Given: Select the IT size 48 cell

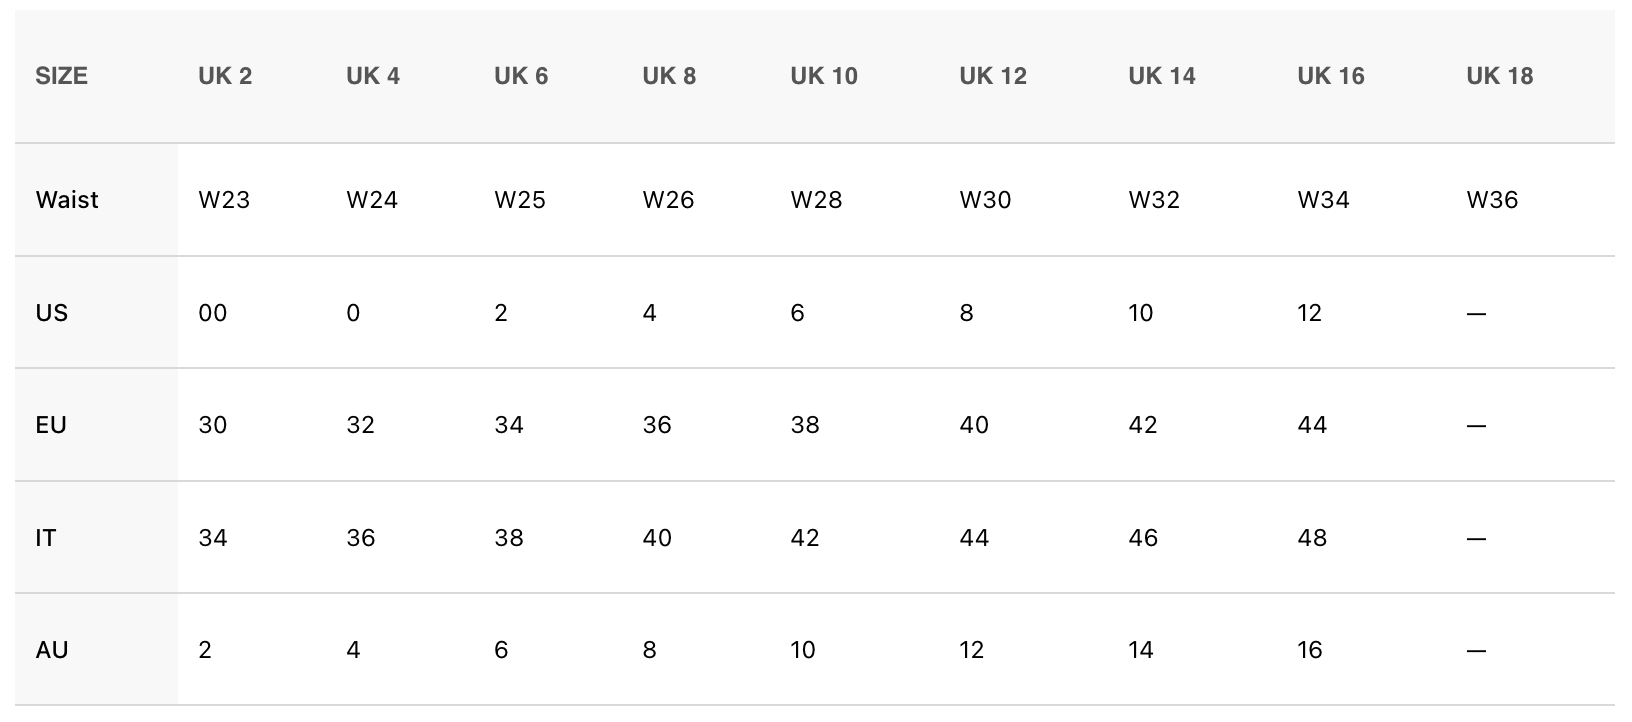Looking at the screenshot, I should [1312, 538].
